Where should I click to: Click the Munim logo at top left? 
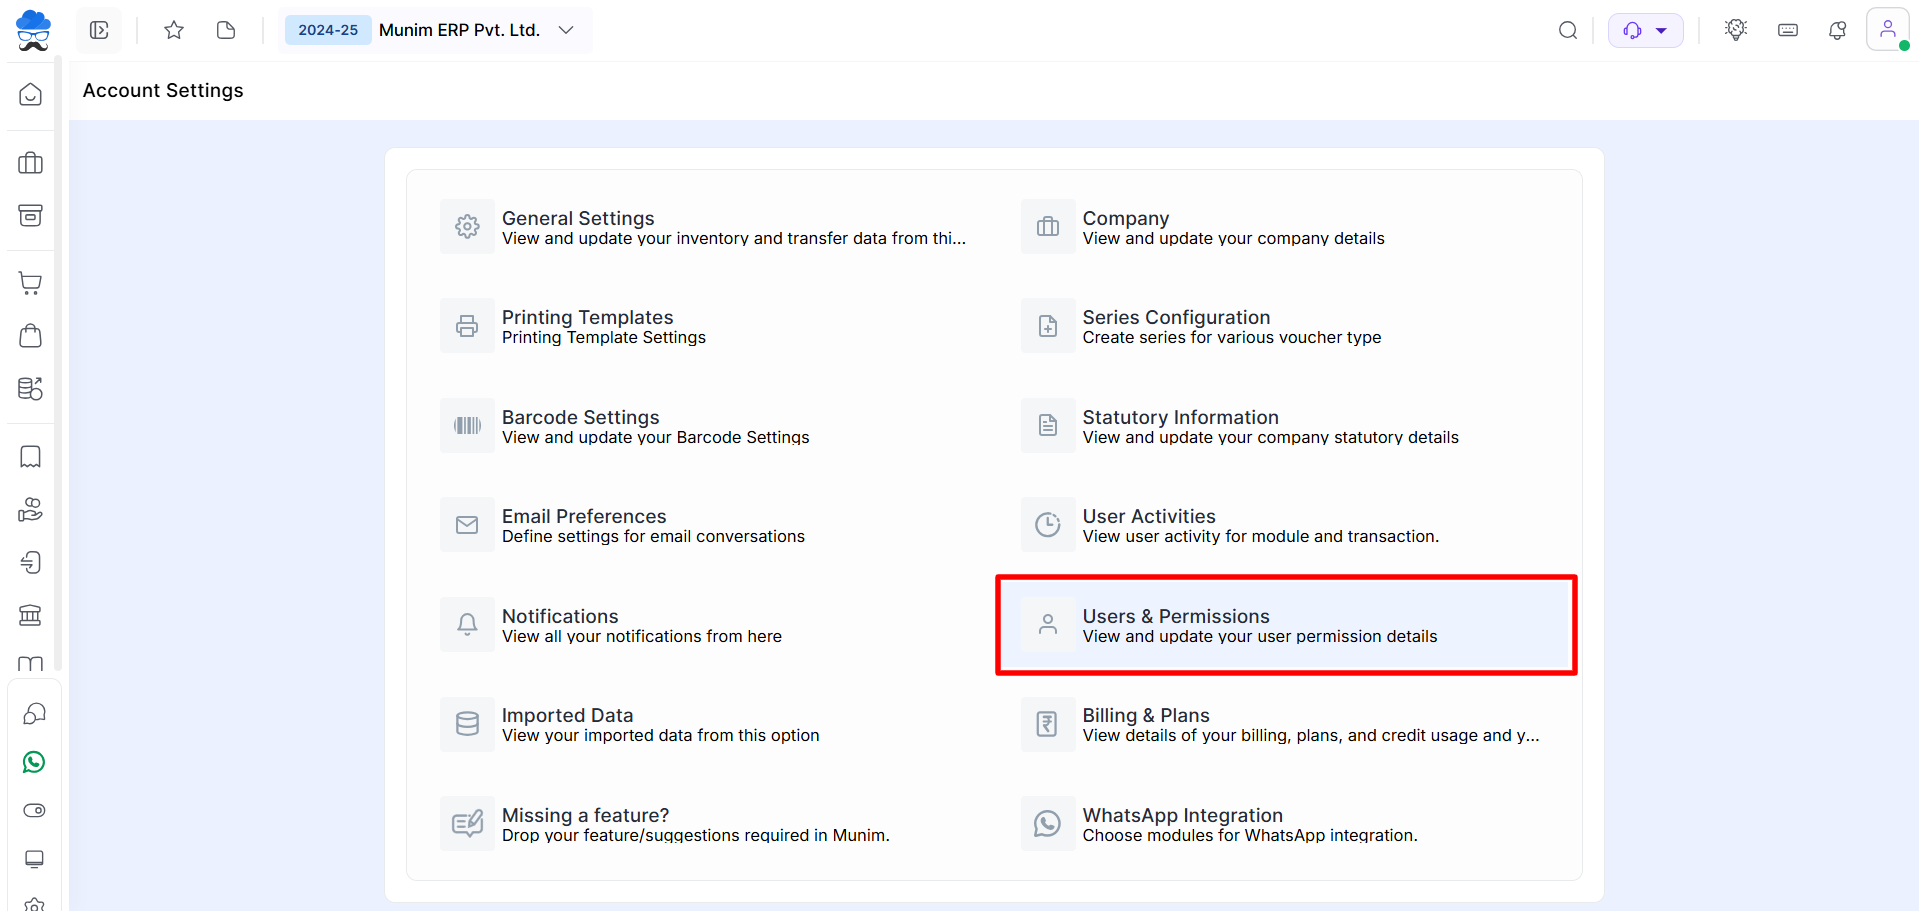(x=33, y=30)
